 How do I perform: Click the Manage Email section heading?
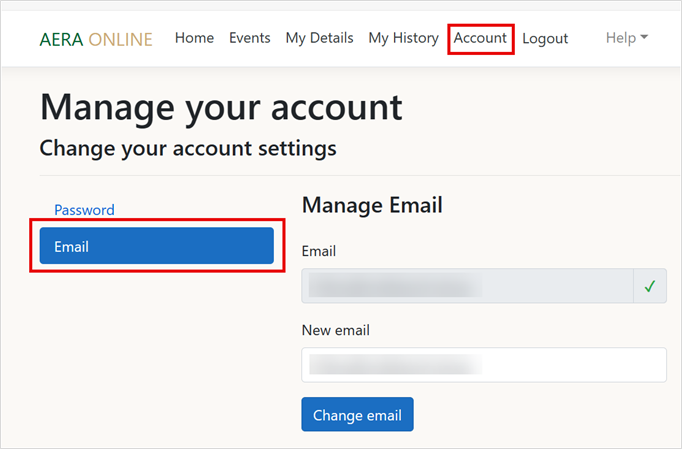[x=371, y=205]
